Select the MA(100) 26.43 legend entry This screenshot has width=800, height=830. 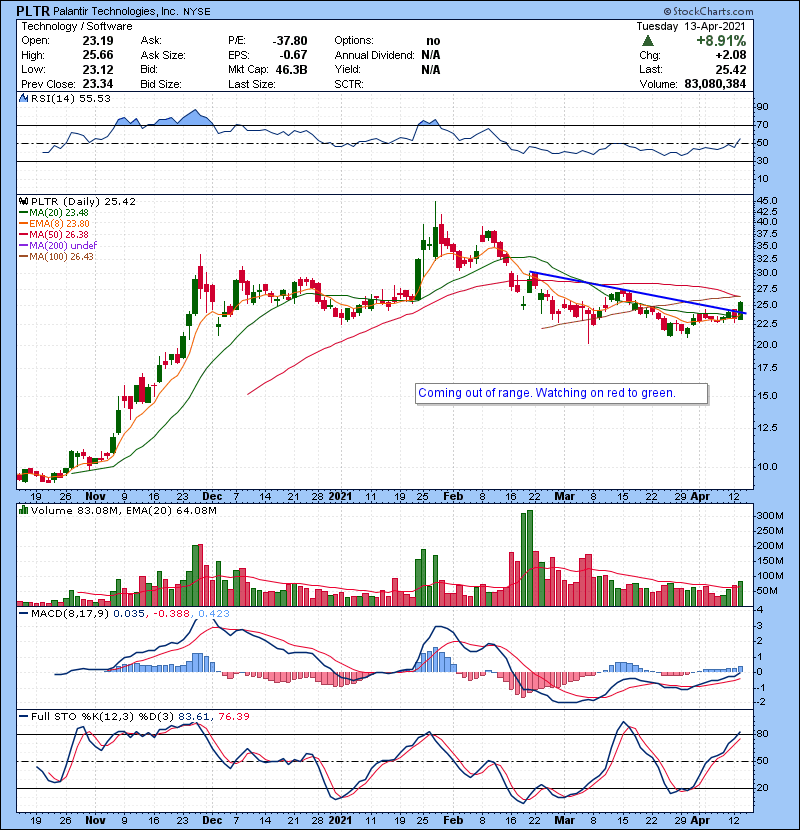click(56, 257)
